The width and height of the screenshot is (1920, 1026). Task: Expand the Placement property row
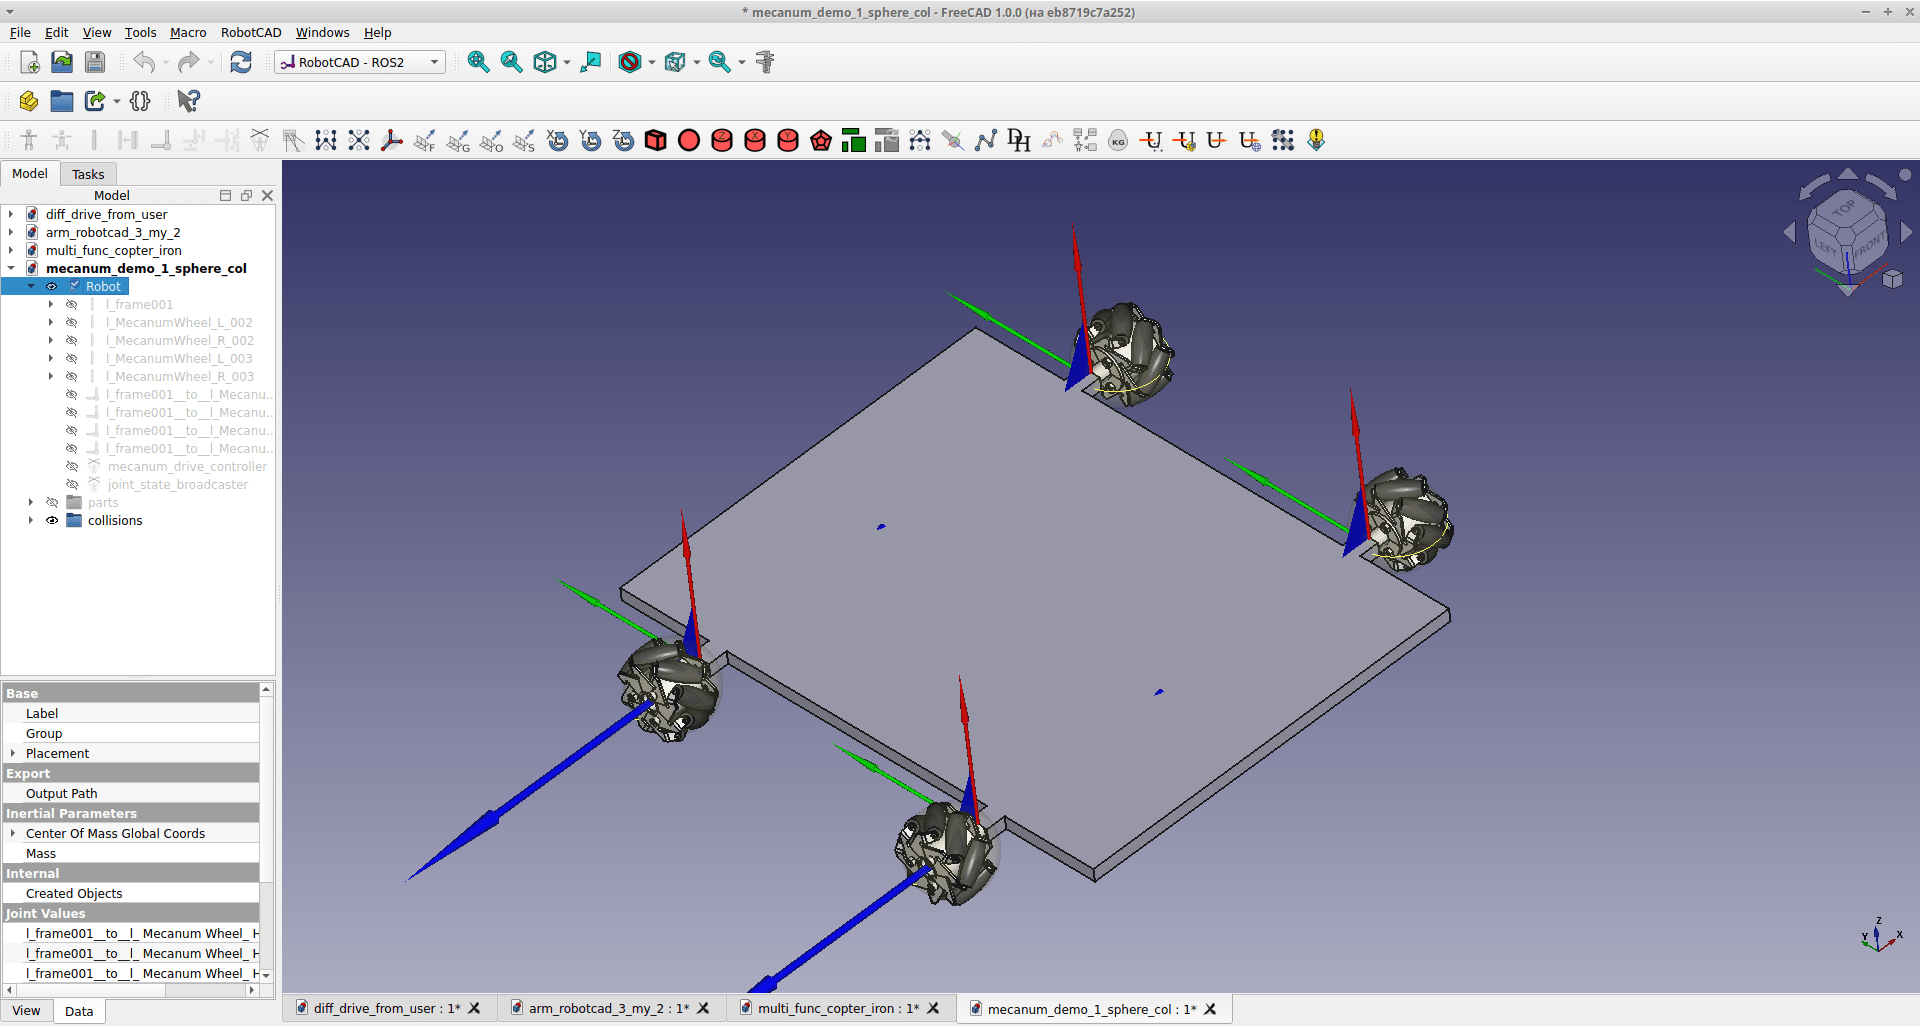(13, 754)
